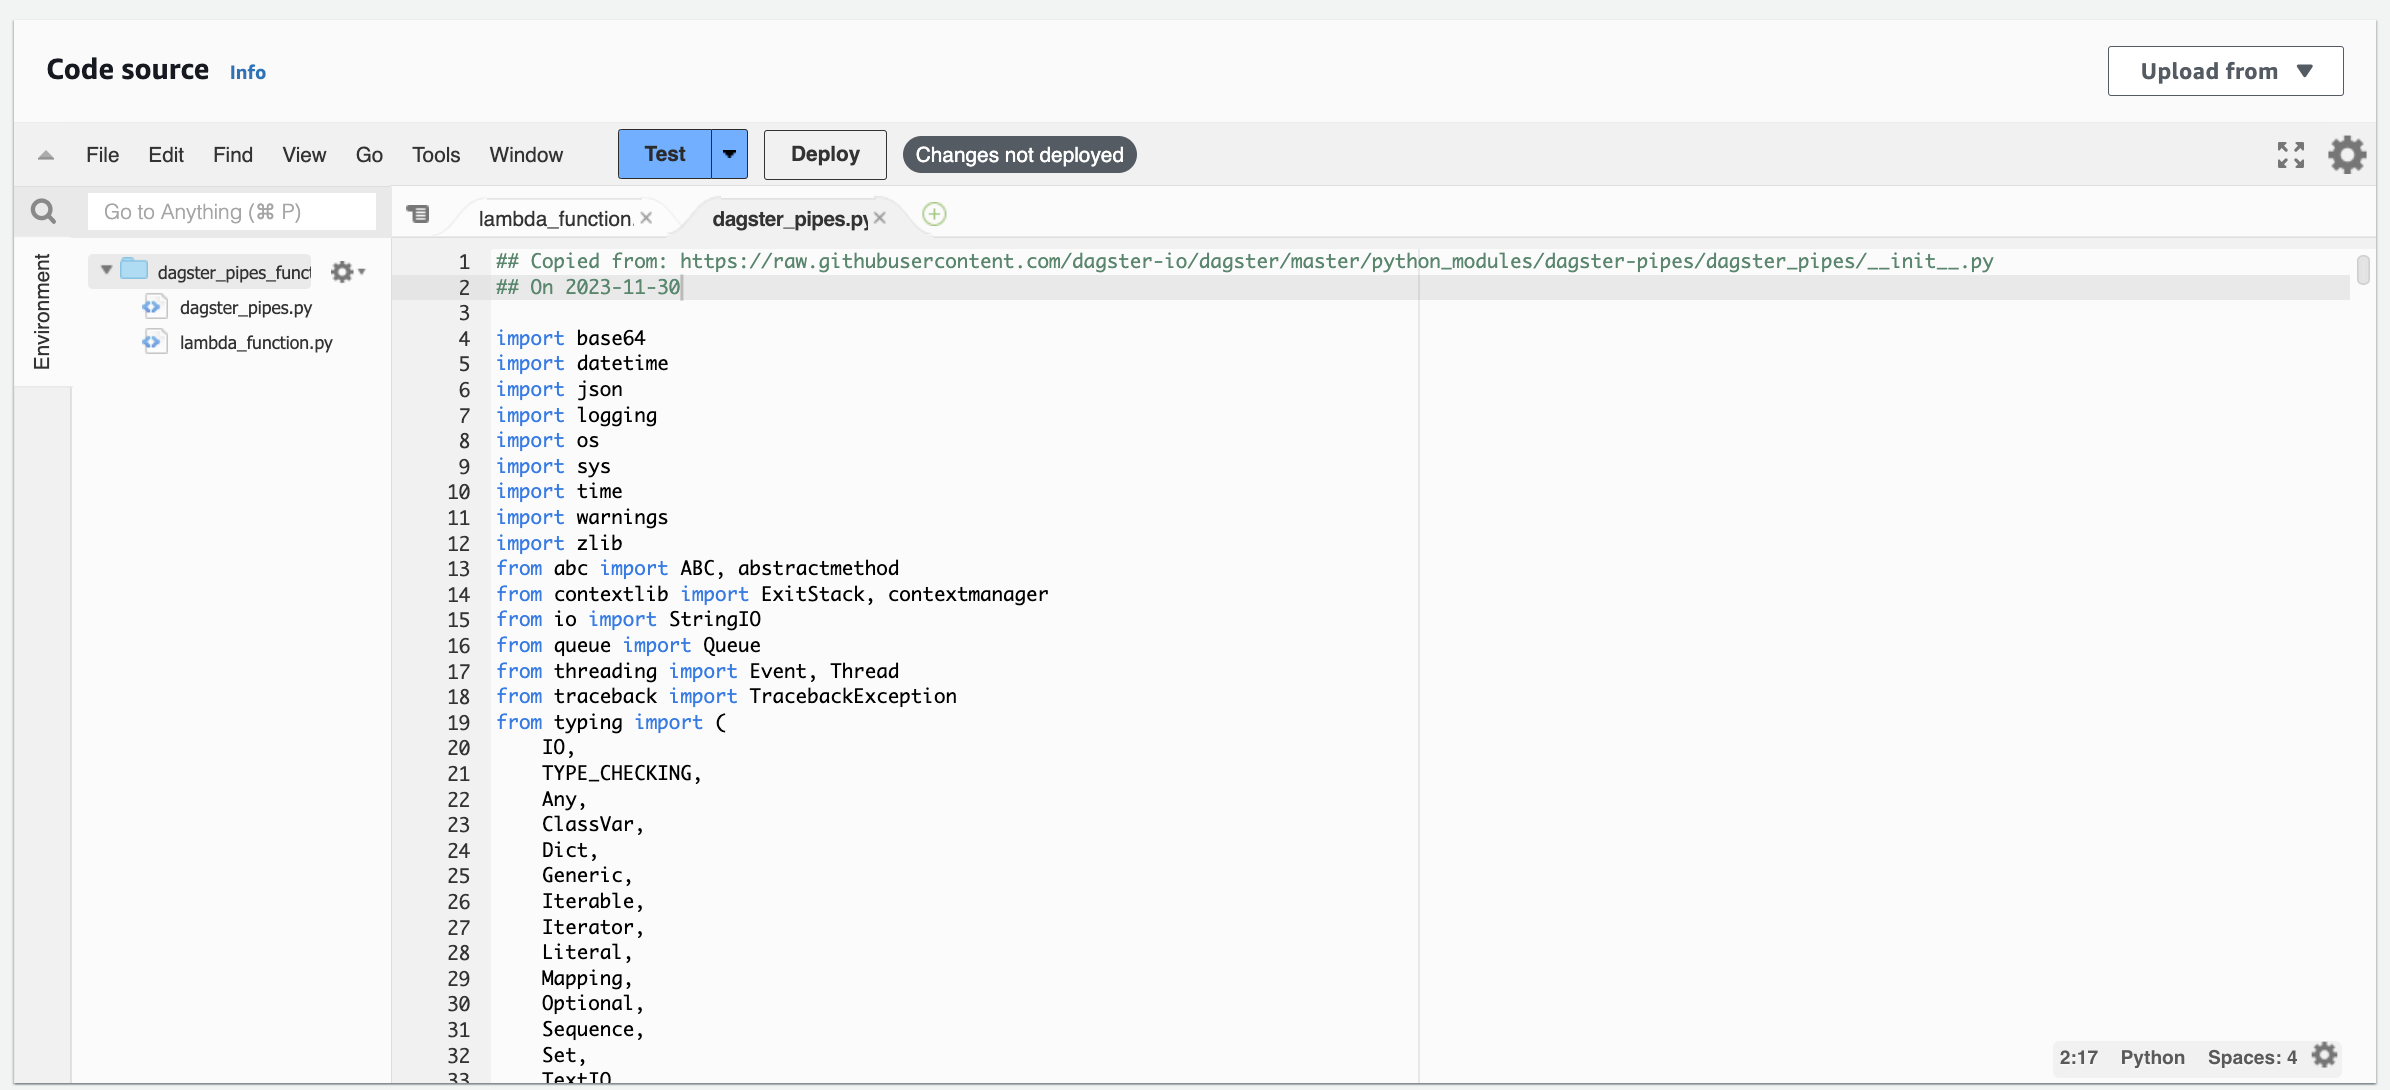The width and height of the screenshot is (2390, 1090).
Task: Open folder settings gear next to dagster_pipes_func
Action: [344, 271]
